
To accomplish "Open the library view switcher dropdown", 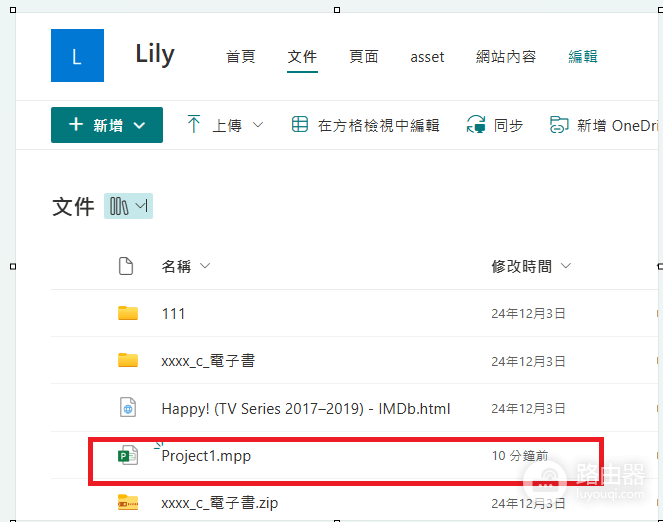I will (x=129, y=206).
